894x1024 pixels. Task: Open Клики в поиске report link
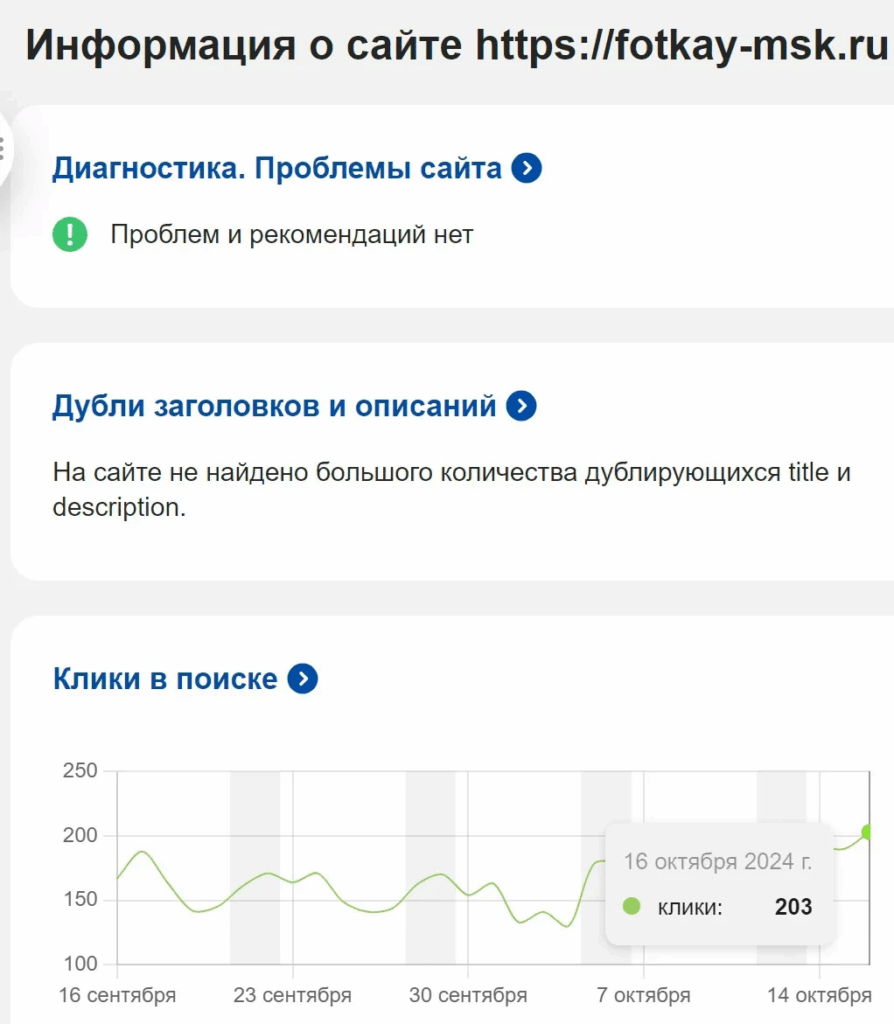(x=165, y=679)
